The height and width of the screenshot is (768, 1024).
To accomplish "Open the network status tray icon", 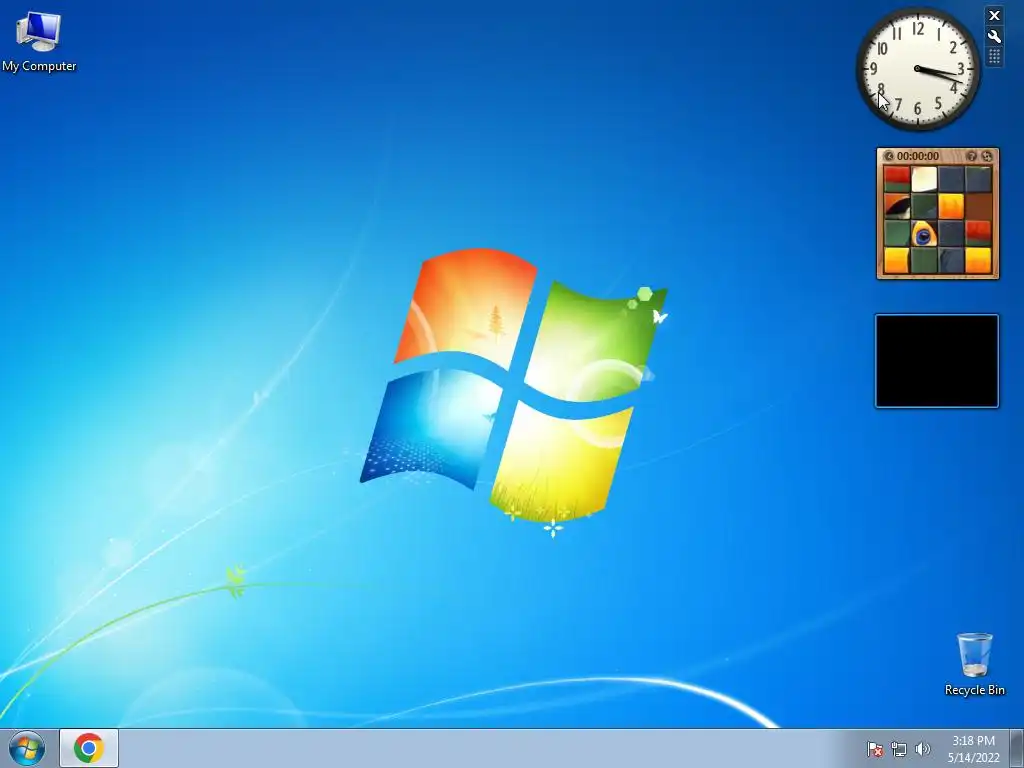I will click(899, 749).
